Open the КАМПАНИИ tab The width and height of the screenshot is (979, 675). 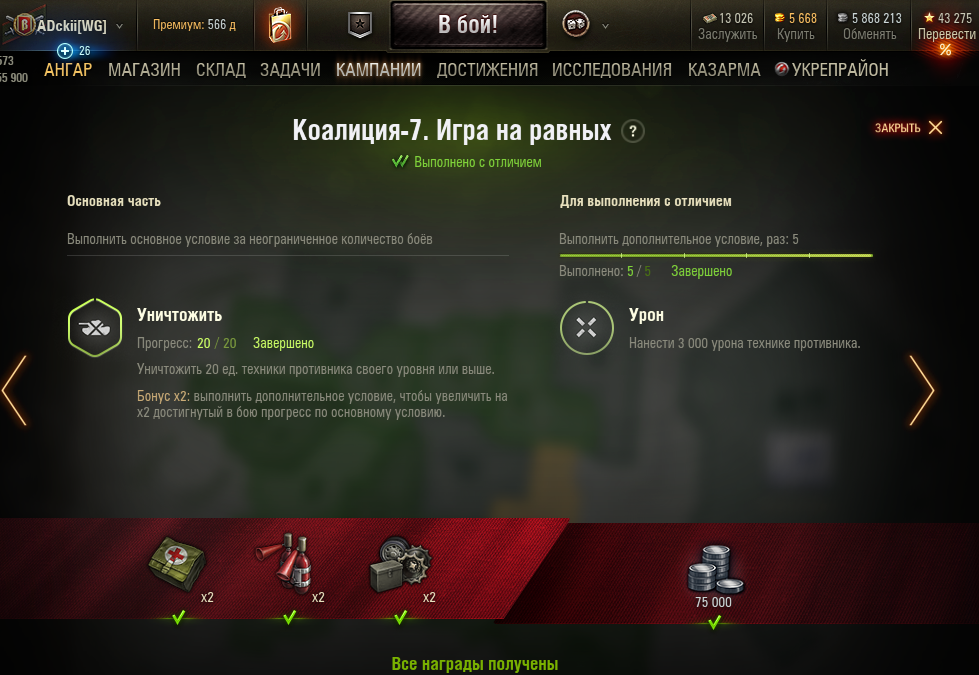pos(378,69)
